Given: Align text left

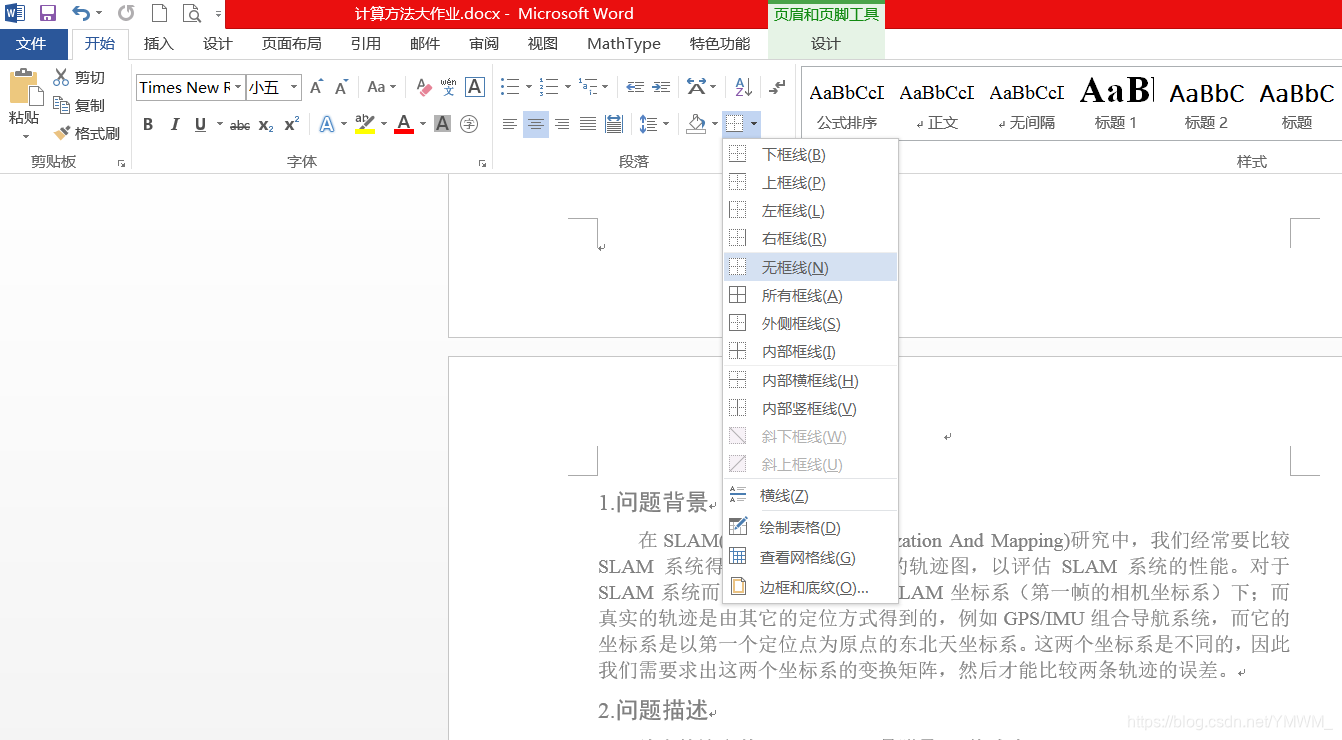Looking at the screenshot, I should coord(510,124).
